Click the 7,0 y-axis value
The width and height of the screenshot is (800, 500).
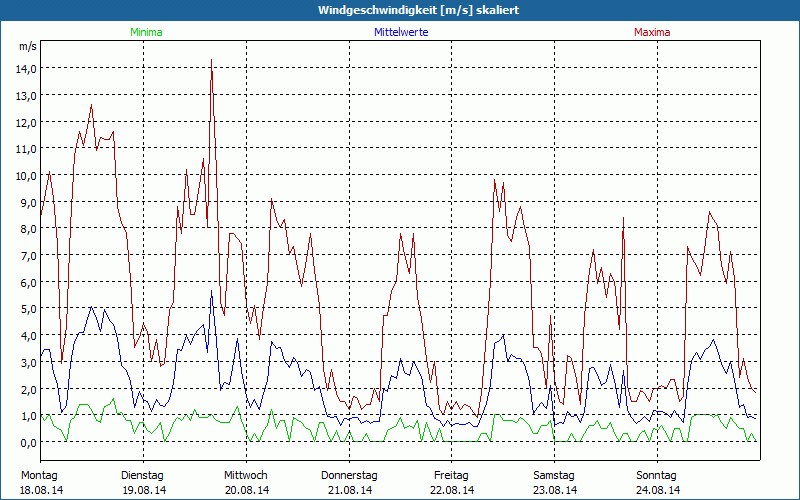click(29, 256)
